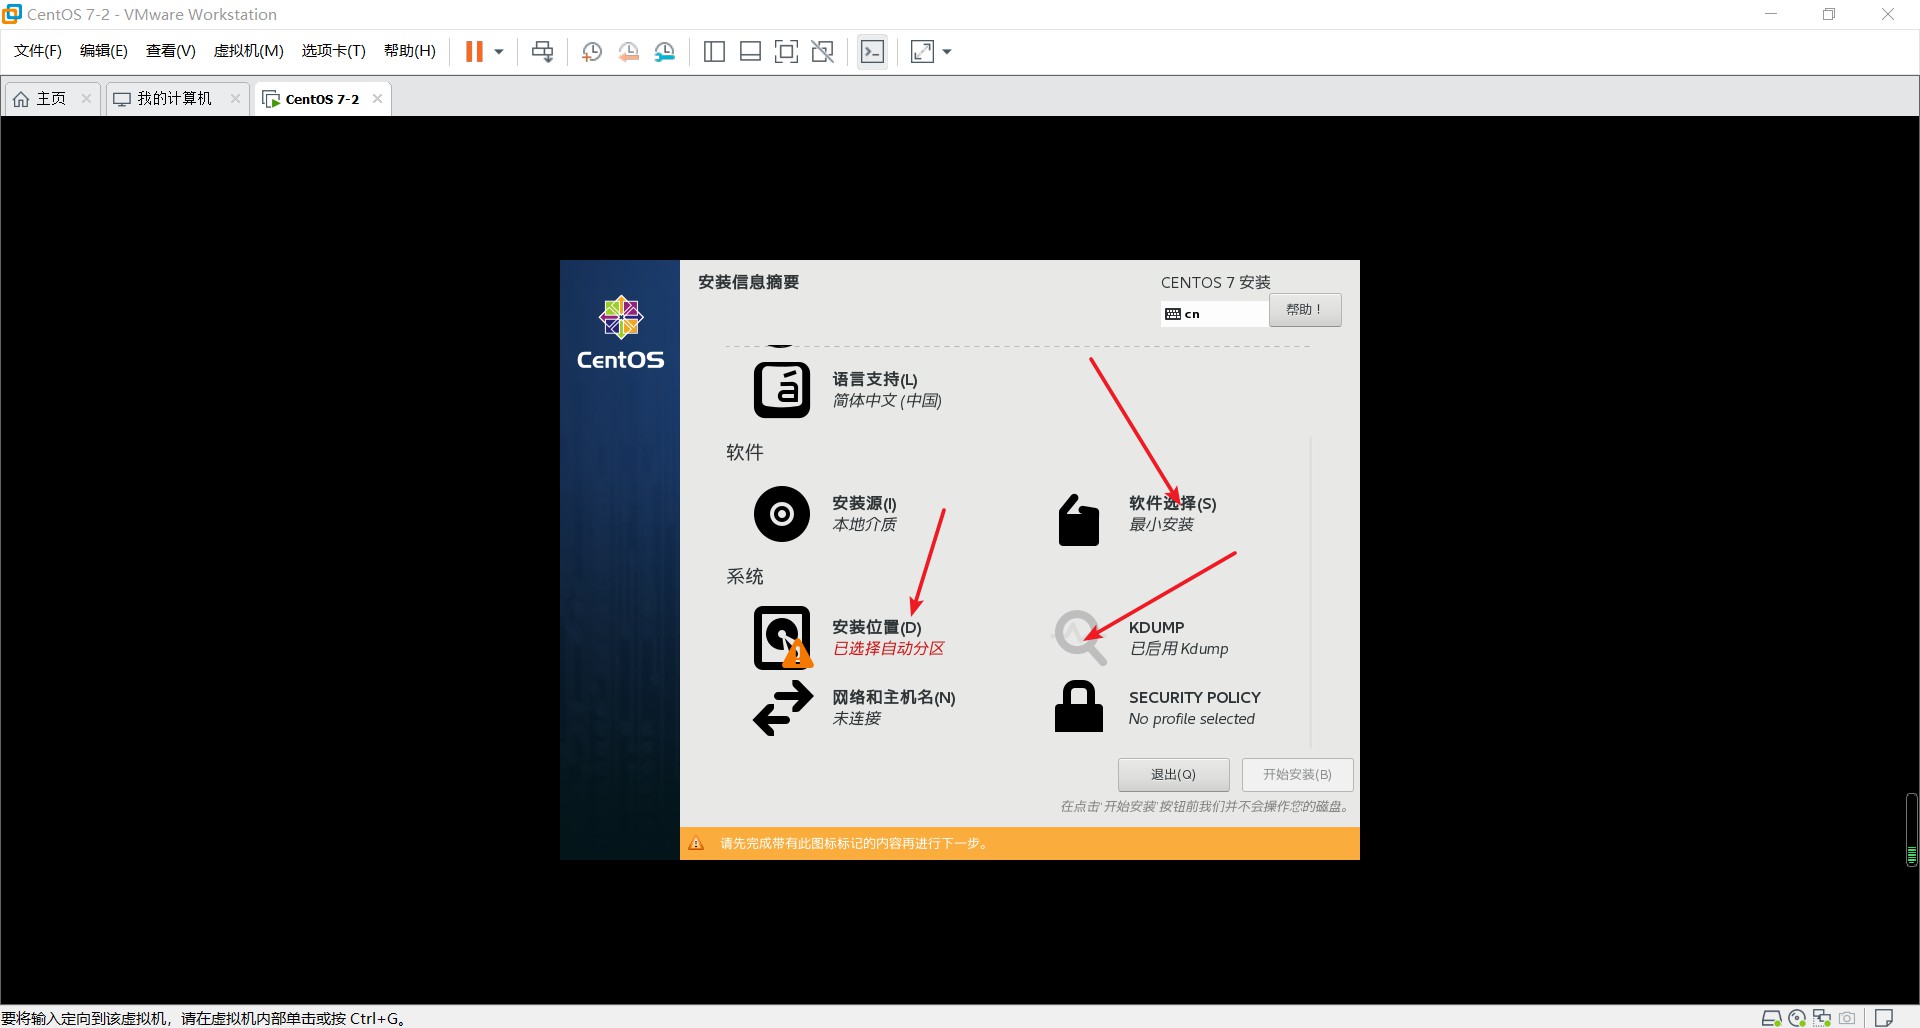Click the warning triangle in the orange bar
The image size is (1920, 1028).
697,844
